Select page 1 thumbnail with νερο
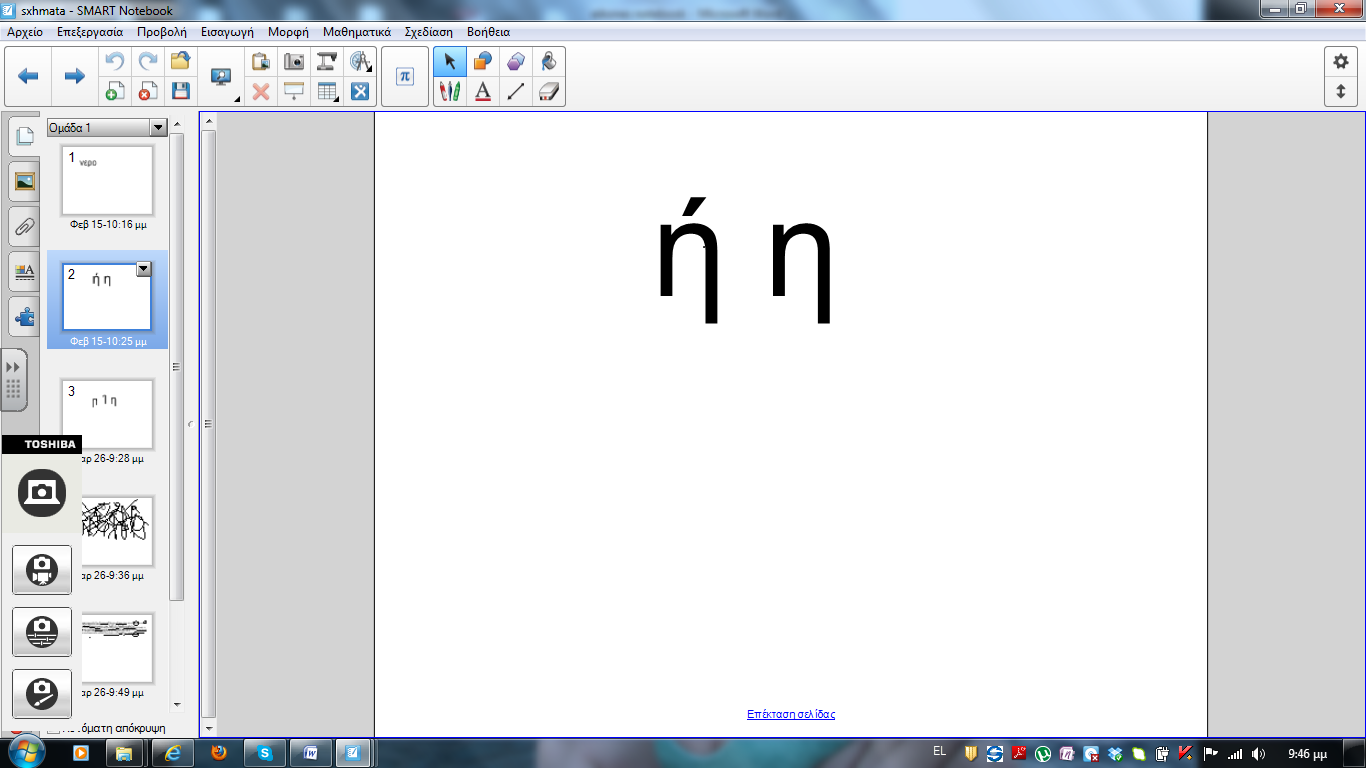Screen dimensions: 1366x768 pyautogui.click(x=108, y=181)
